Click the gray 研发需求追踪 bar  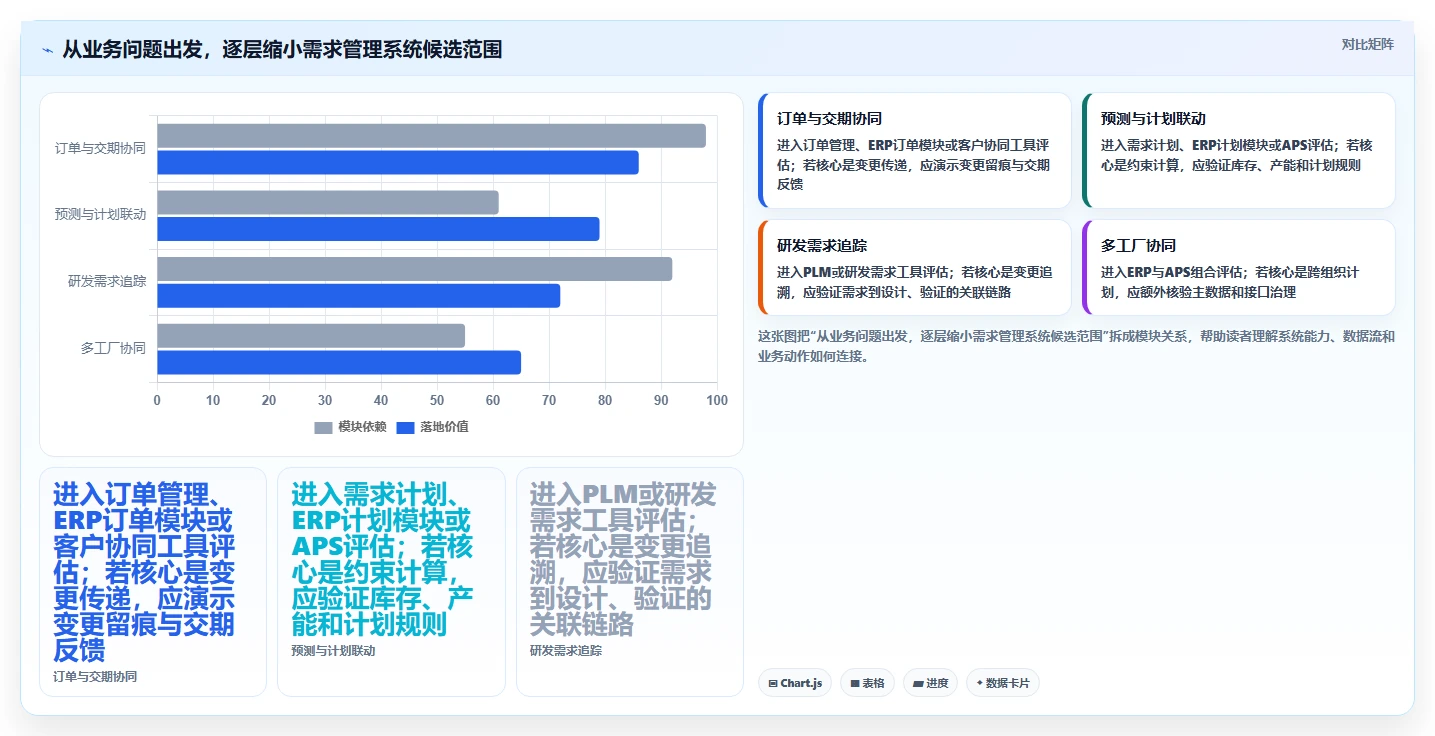click(414, 269)
